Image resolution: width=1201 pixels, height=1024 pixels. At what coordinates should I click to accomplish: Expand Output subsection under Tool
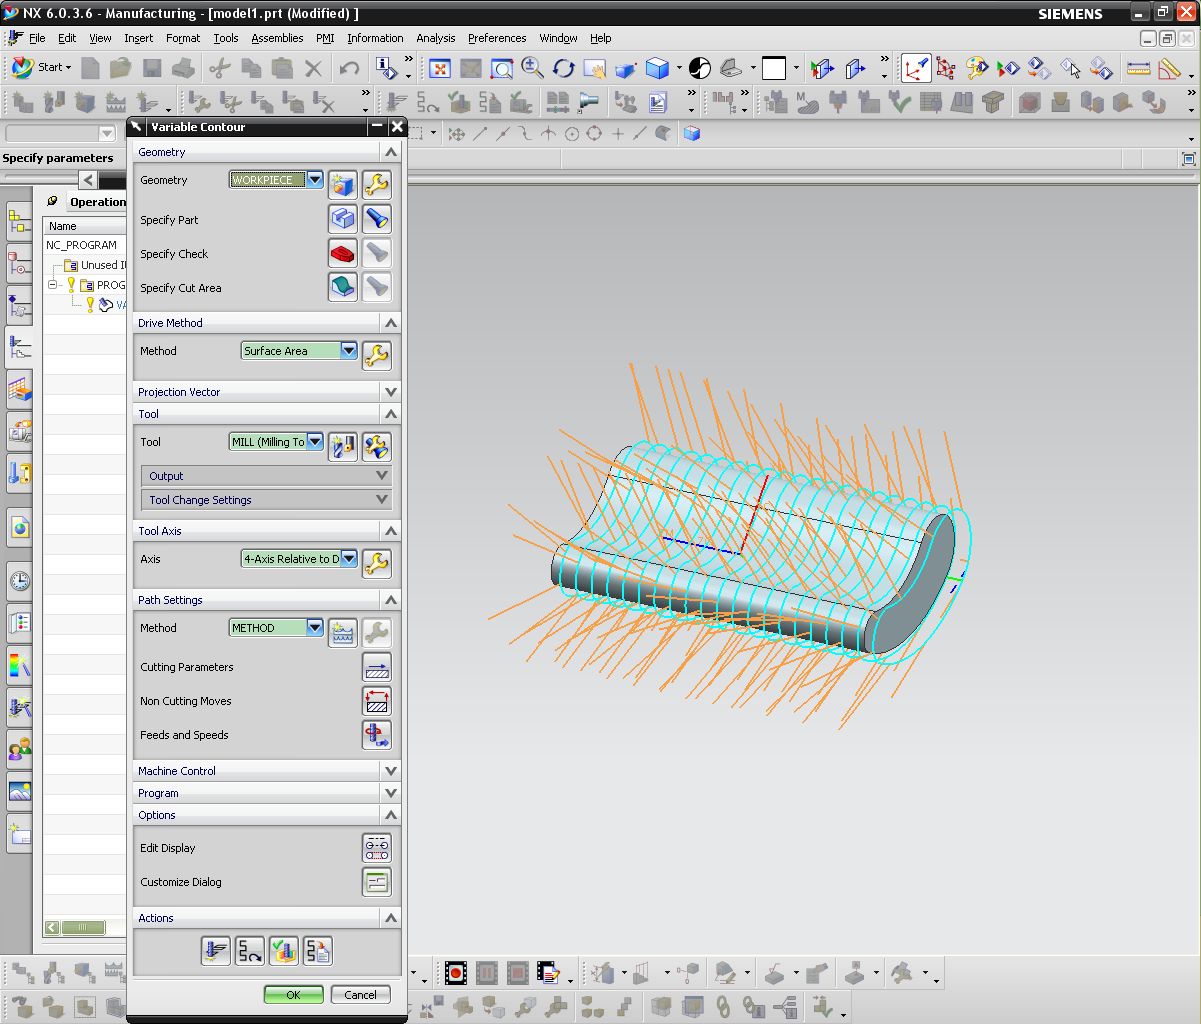381,476
